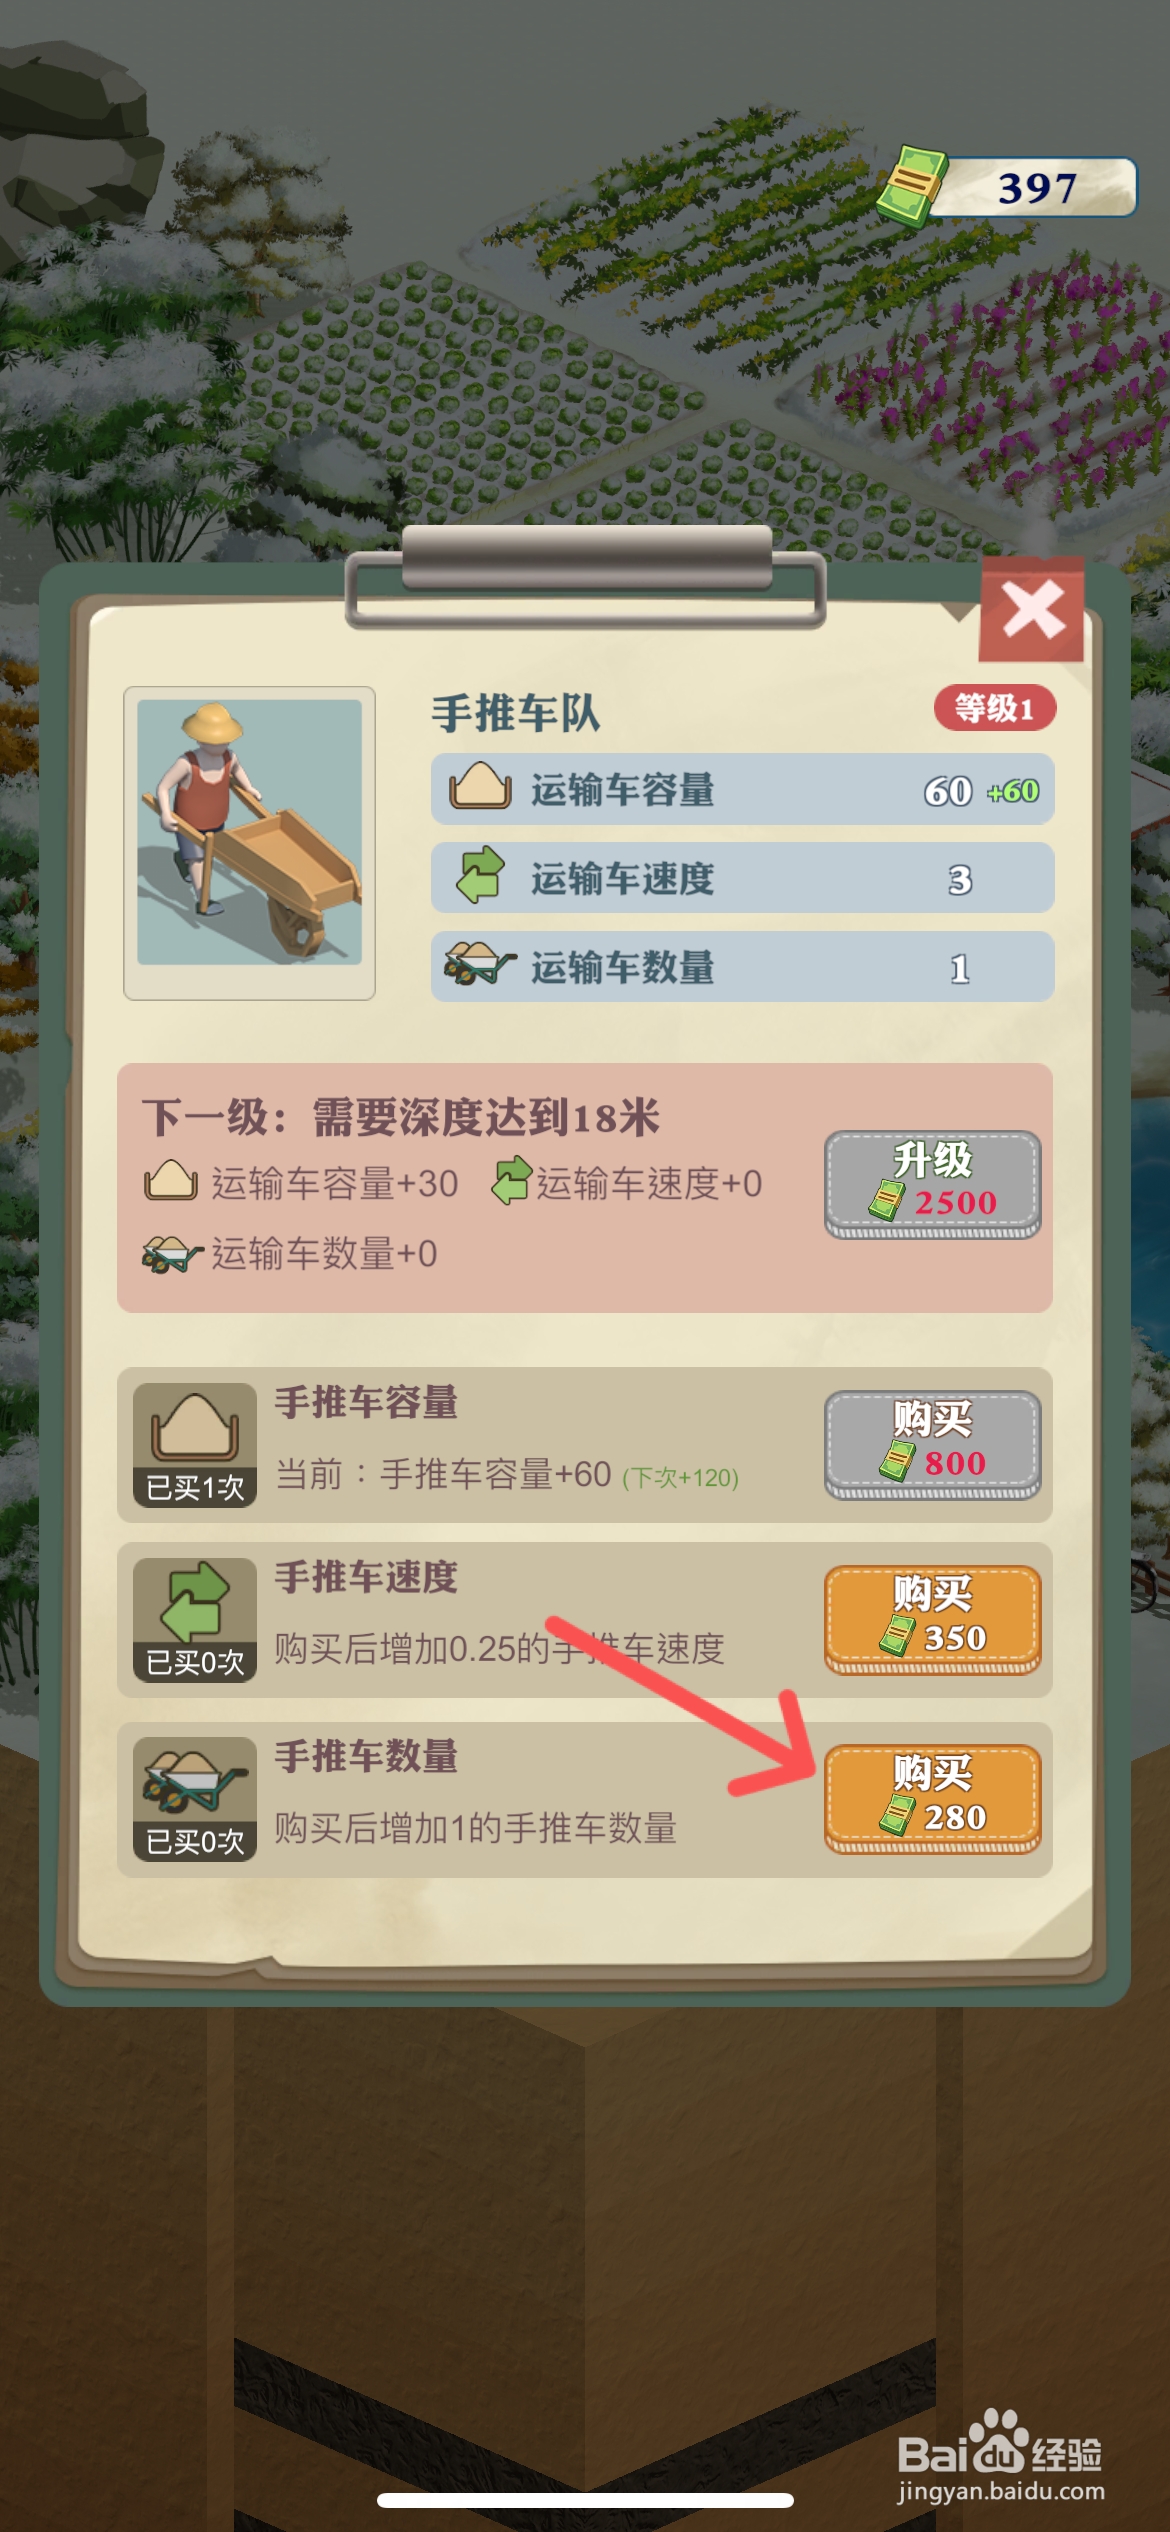Tap the 手推车容量 icon marked 已买1次
Screen dimensions: 1170x2532
coord(195,1444)
